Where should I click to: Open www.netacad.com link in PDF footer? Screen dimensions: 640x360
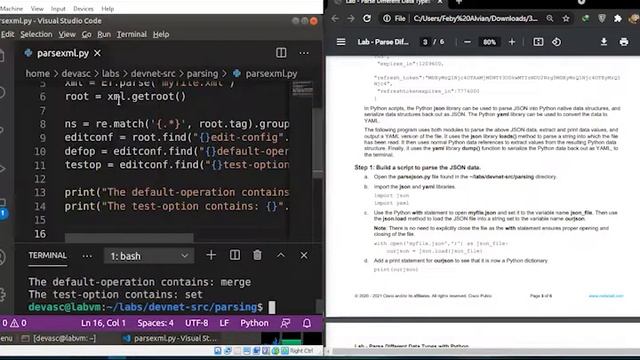606,296
